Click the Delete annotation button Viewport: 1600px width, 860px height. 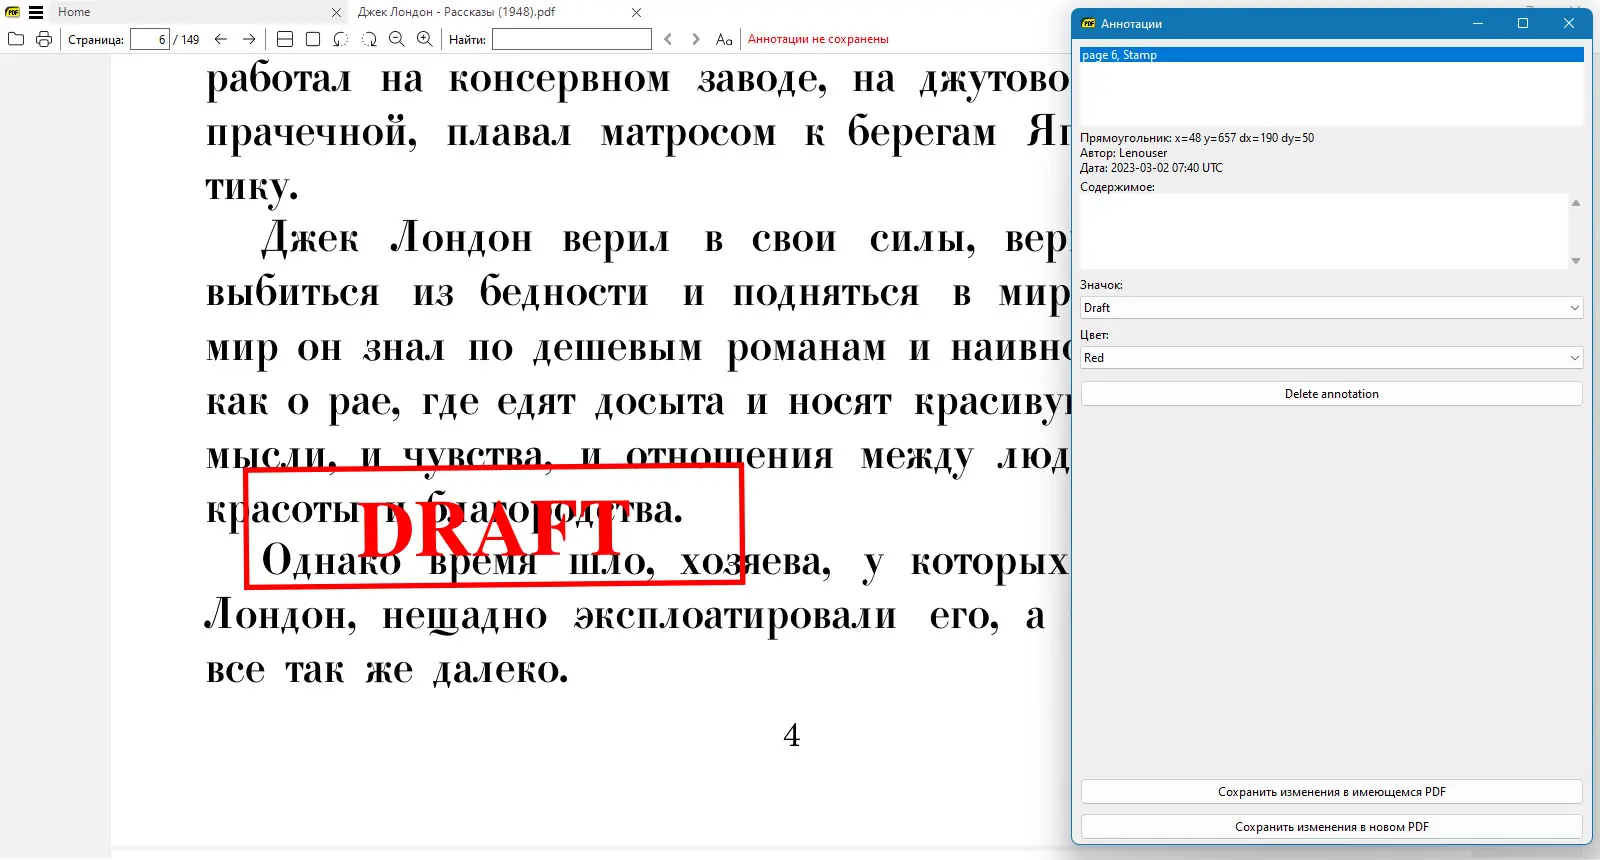1332,394
